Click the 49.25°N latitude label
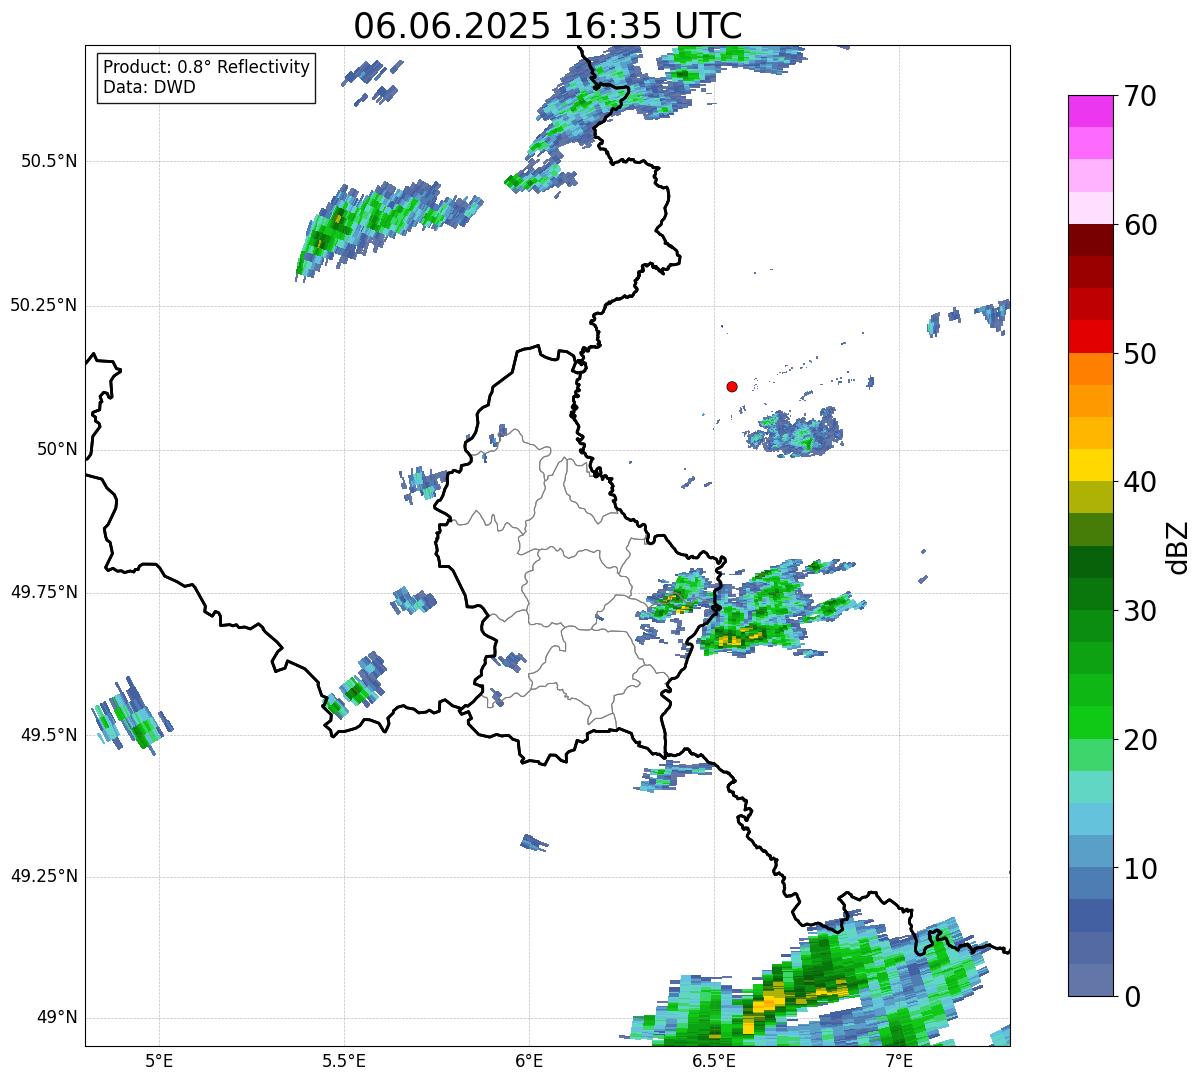This screenshot has height=1081, width=1202. (44, 876)
